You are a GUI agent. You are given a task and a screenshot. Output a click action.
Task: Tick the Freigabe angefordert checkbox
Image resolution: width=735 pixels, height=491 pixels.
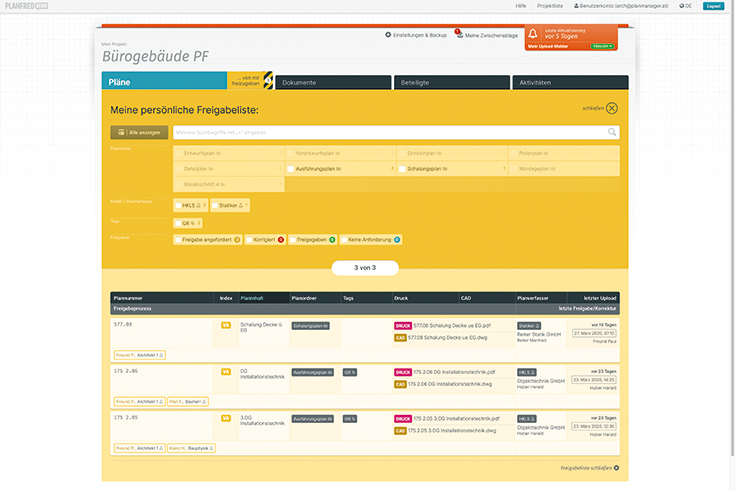[178, 240]
